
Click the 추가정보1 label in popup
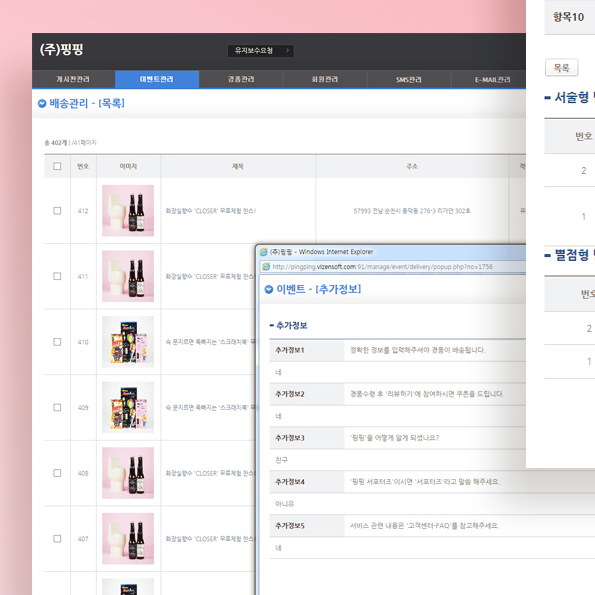[290, 350]
